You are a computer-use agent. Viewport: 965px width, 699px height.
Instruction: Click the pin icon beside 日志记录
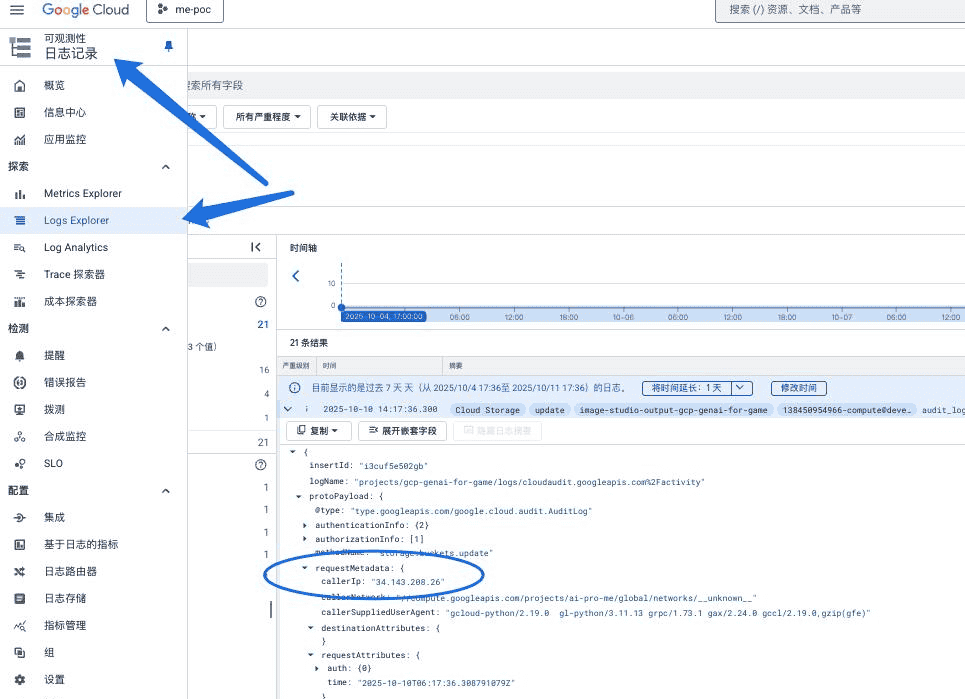click(168, 47)
